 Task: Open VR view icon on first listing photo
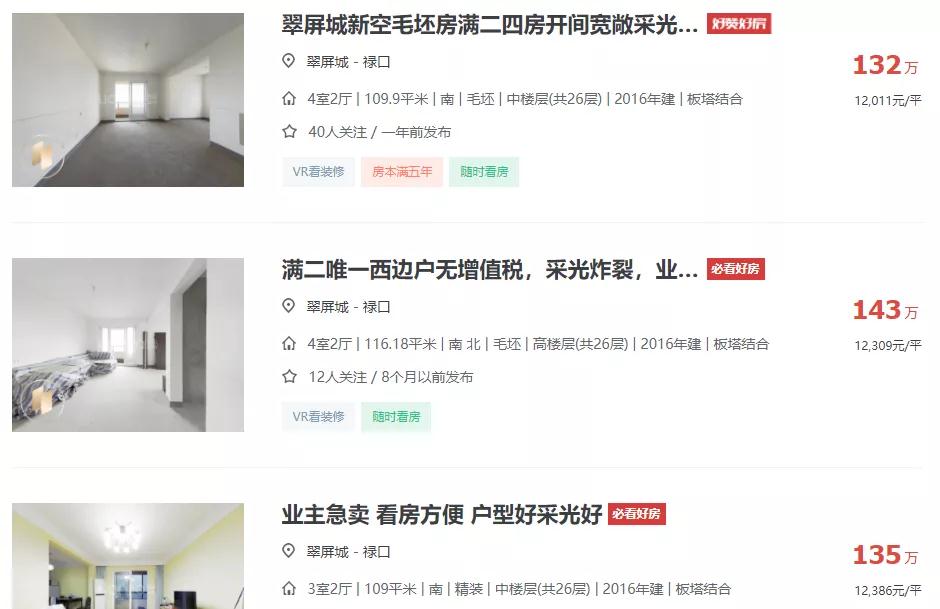click(43, 156)
